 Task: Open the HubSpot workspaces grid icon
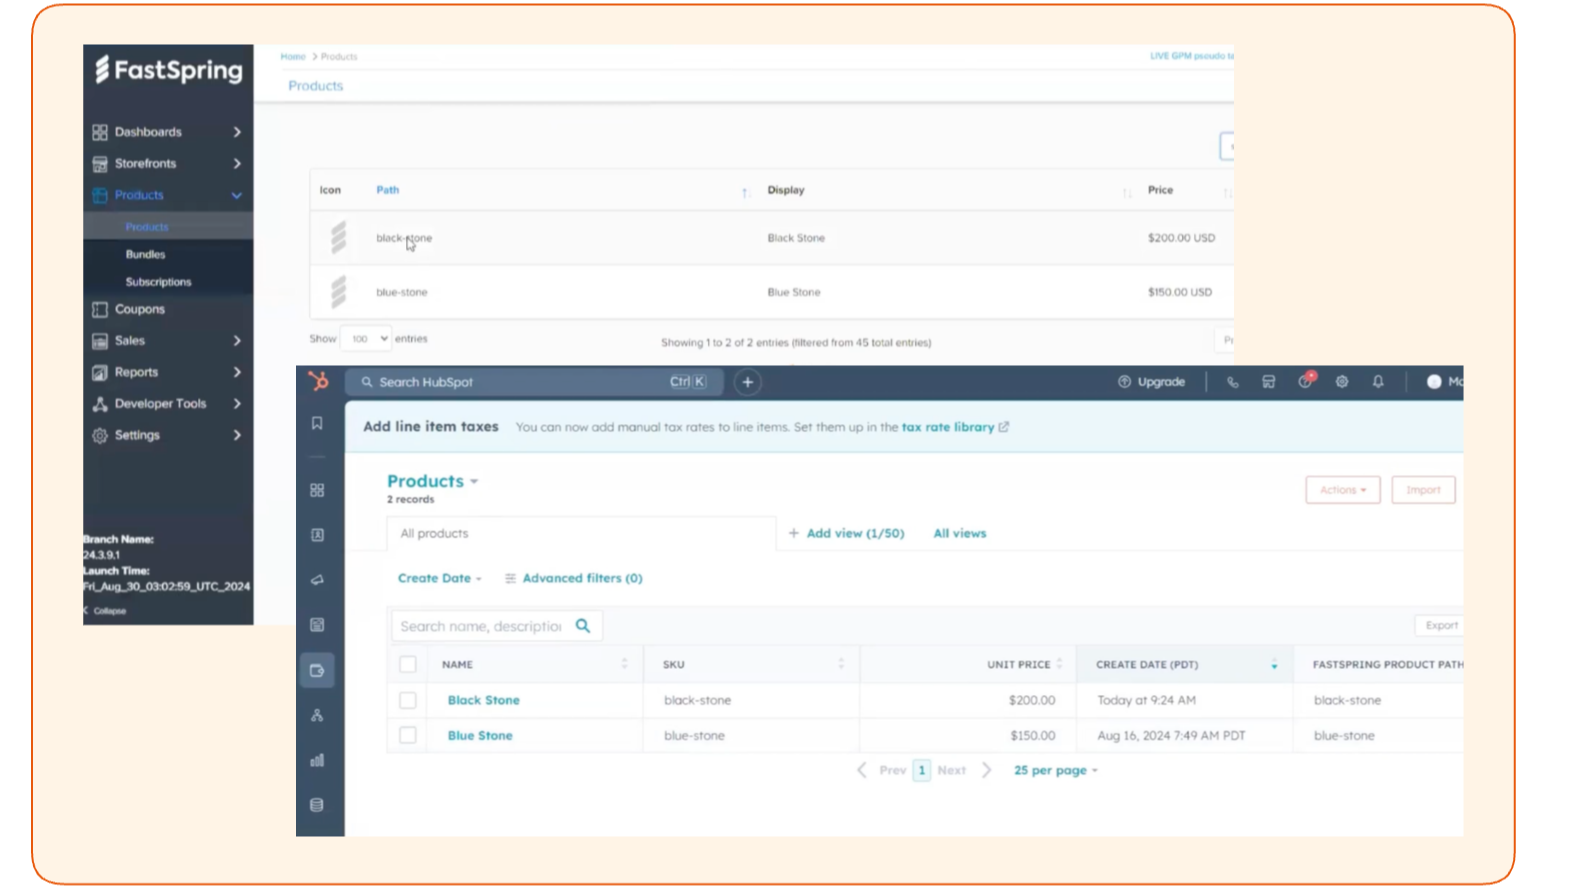(x=317, y=490)
